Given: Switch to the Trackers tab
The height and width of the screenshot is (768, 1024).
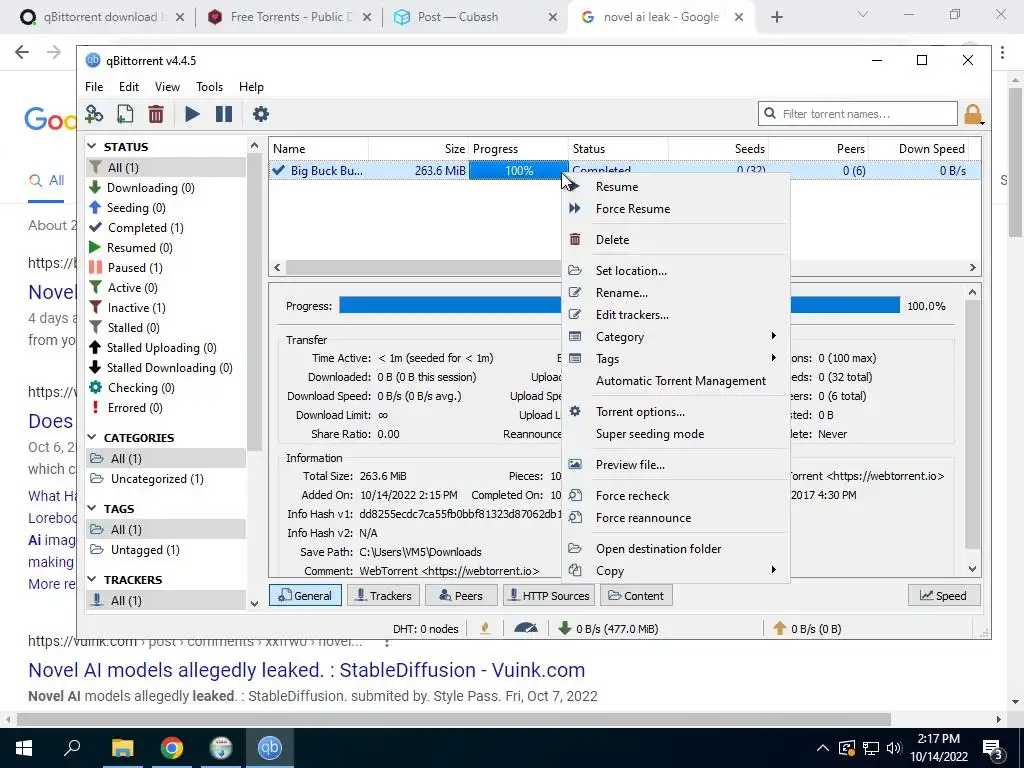Looking at the screenshot, I should (x=383, y=596).
